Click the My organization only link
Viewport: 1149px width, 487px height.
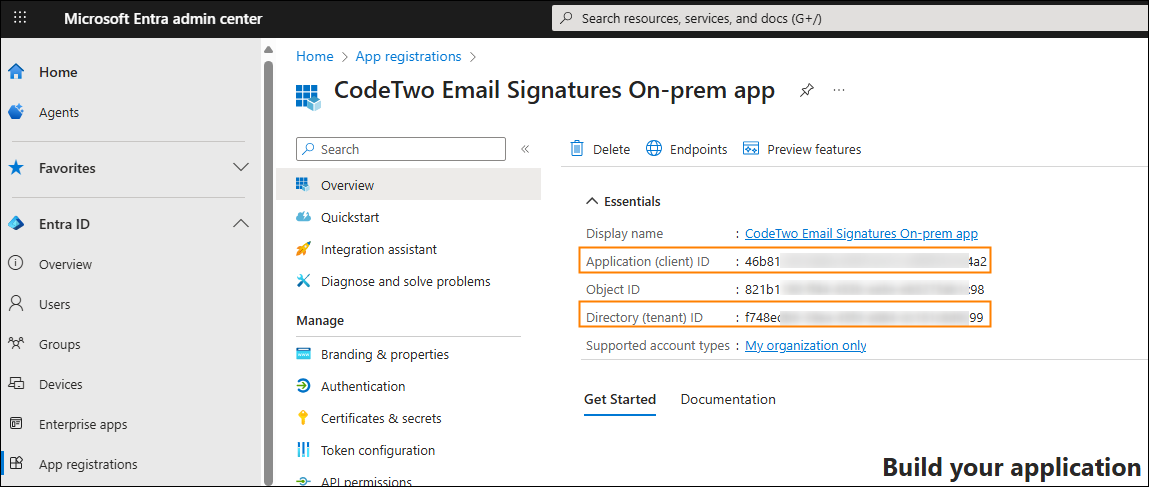805,345
